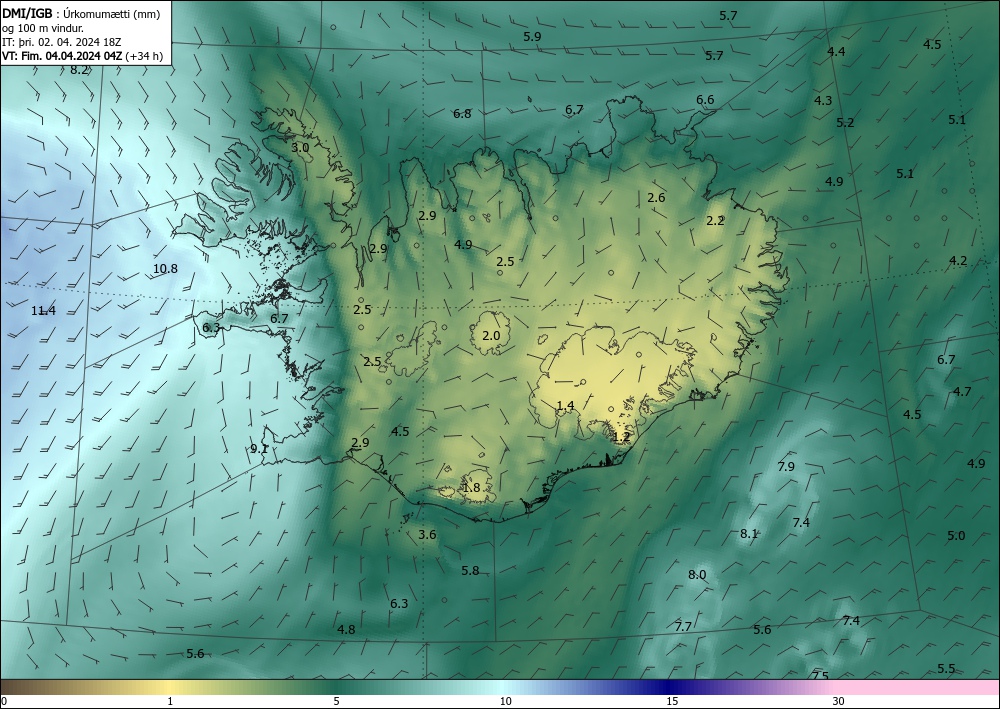Click the 2.0 value on Hofsjökull glacier

(491, 335)
